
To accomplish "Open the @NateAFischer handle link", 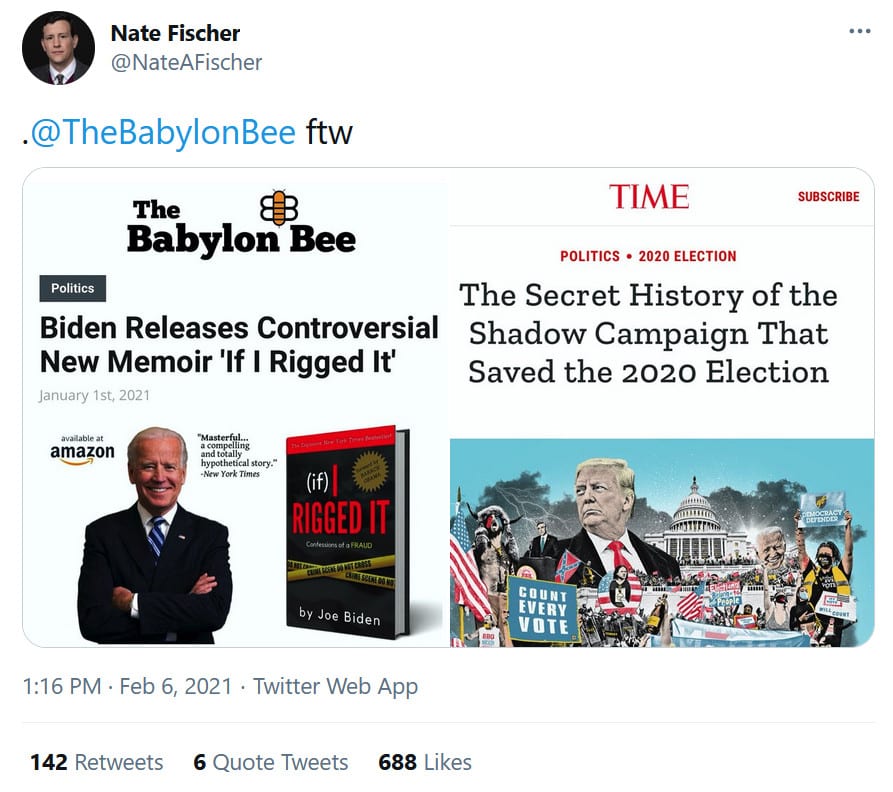I will pyautogui.click(x=186, y=62).
